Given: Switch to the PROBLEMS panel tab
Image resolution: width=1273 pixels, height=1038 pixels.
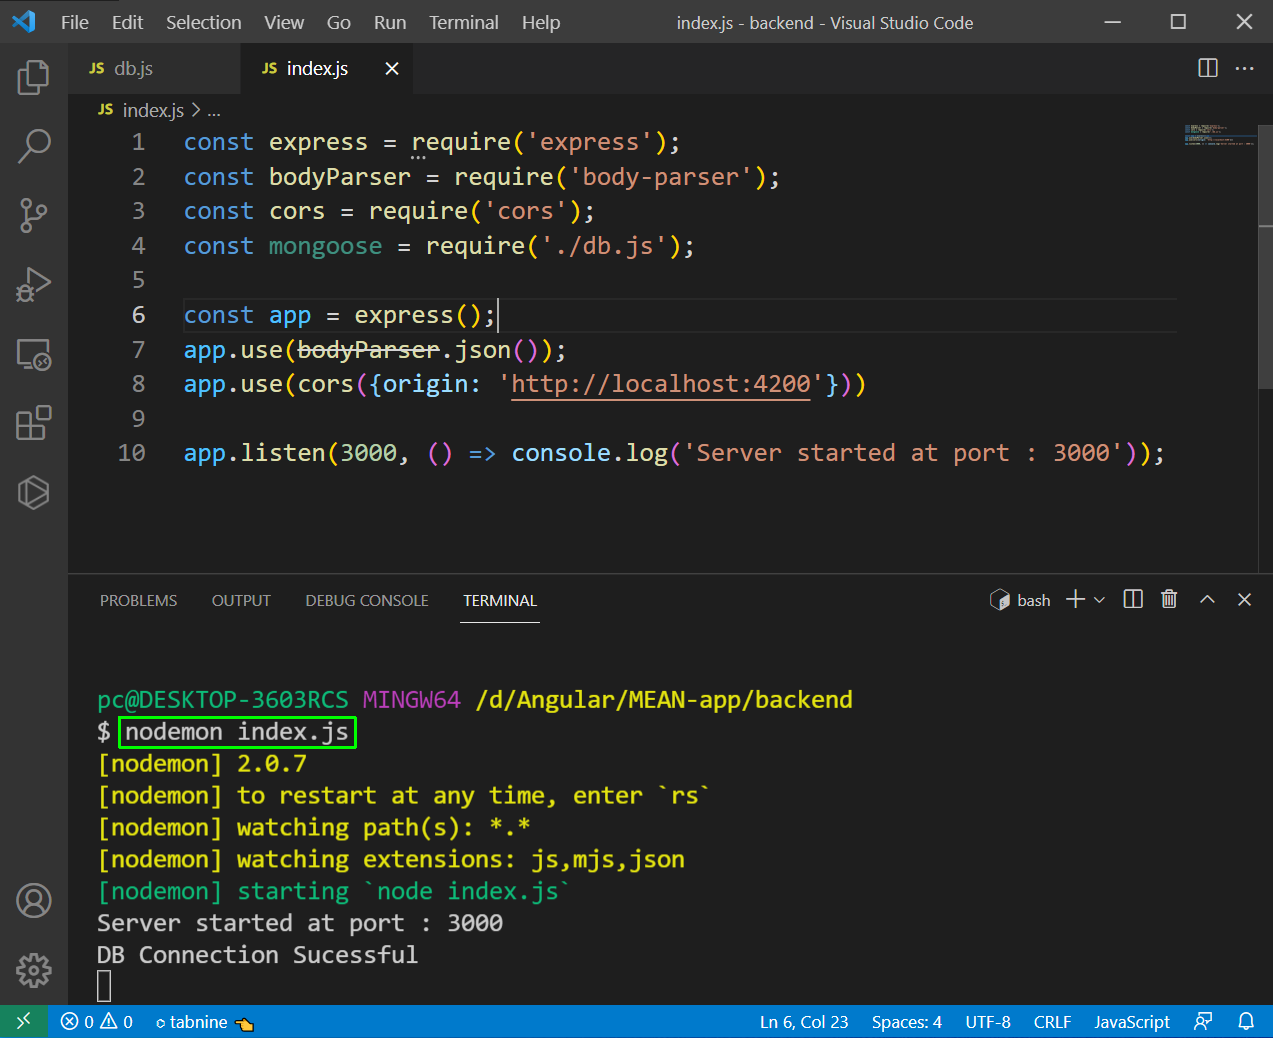Looking at the screenshot, I should coord(138,600).
